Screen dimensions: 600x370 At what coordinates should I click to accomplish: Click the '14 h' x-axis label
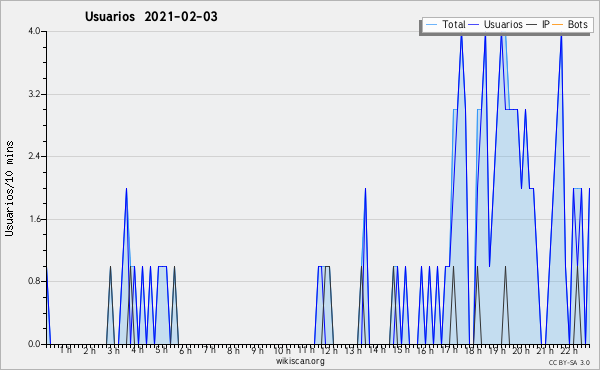point(377,349)
